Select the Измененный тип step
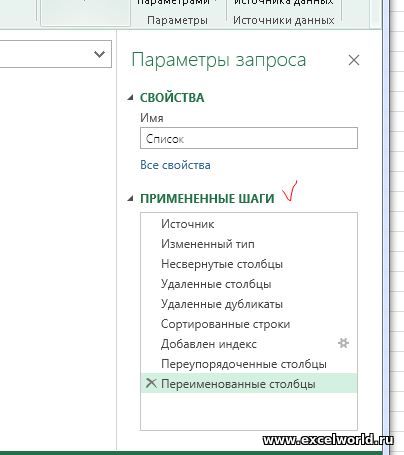The image size is (404, 455). coord(249,244)
